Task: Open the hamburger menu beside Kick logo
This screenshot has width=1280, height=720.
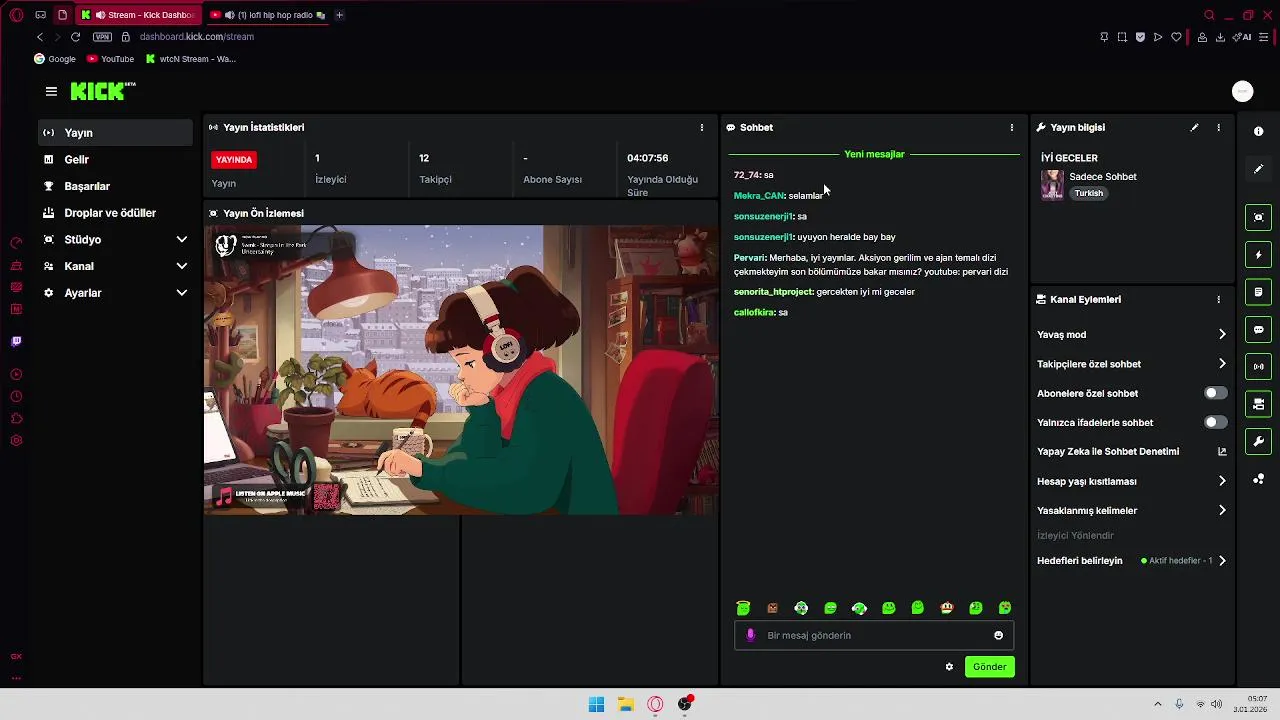Action: point(51,91)
